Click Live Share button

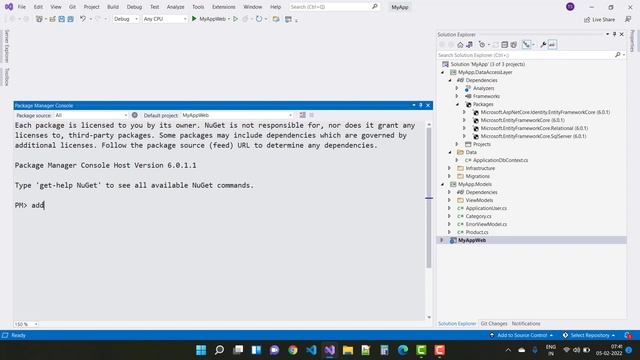point(599,20)
